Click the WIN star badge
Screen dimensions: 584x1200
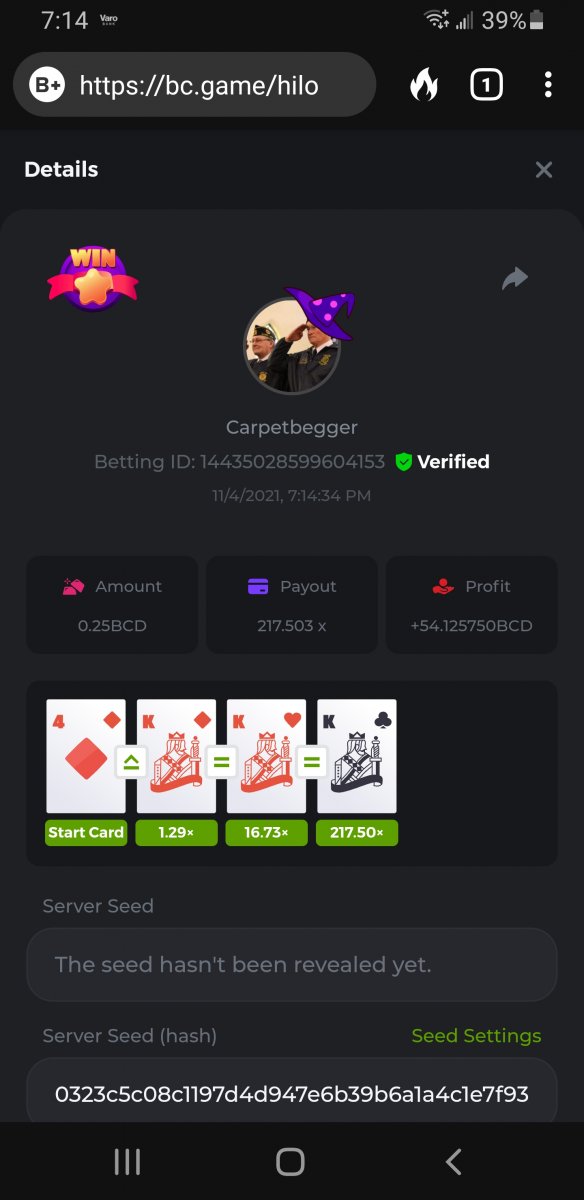pyautogui.click(x=92, y=277)
